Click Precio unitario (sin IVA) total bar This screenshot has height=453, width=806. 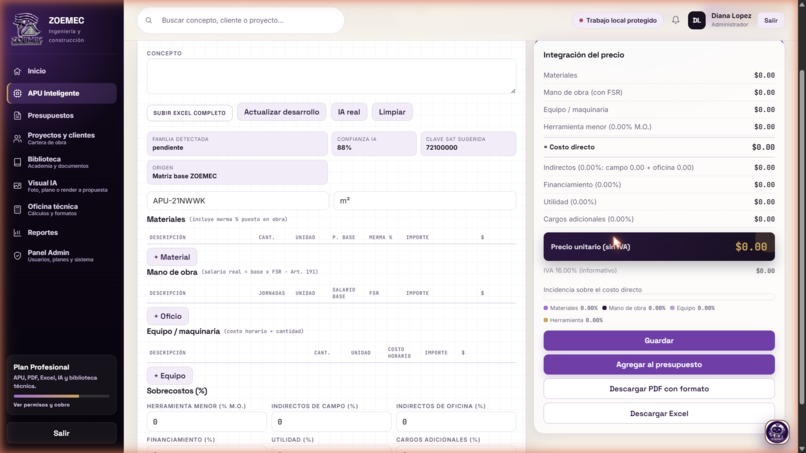click(x=658, y=247)
